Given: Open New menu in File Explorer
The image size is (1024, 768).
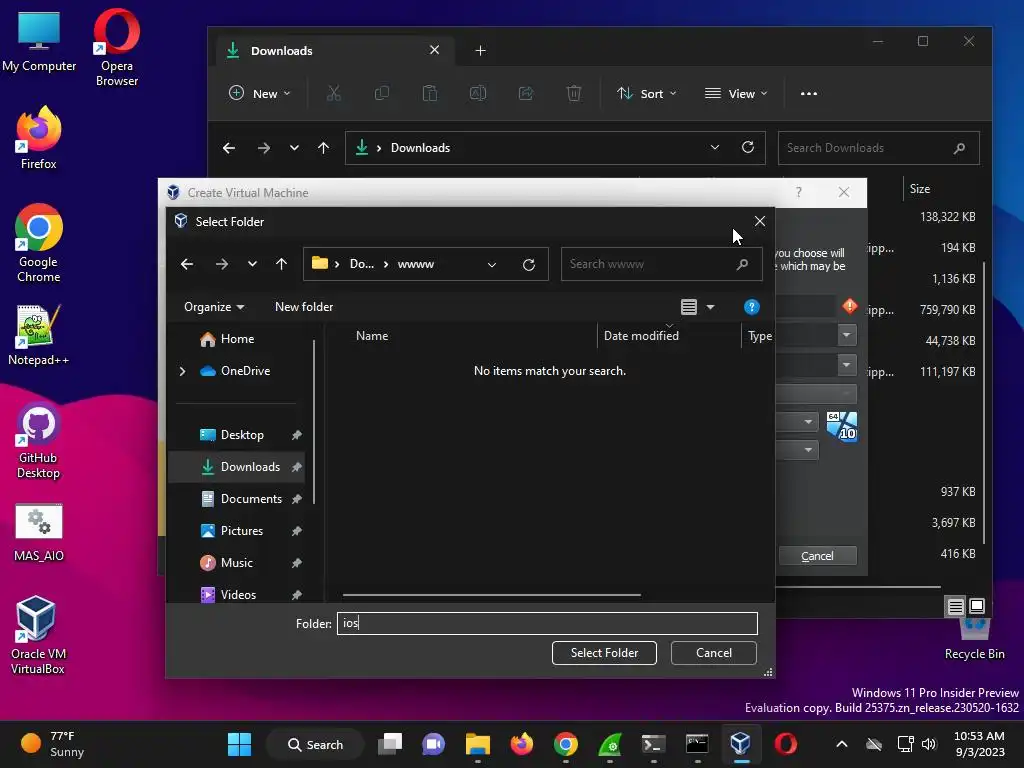Looking at the screenshot, I should coord(259,93).
